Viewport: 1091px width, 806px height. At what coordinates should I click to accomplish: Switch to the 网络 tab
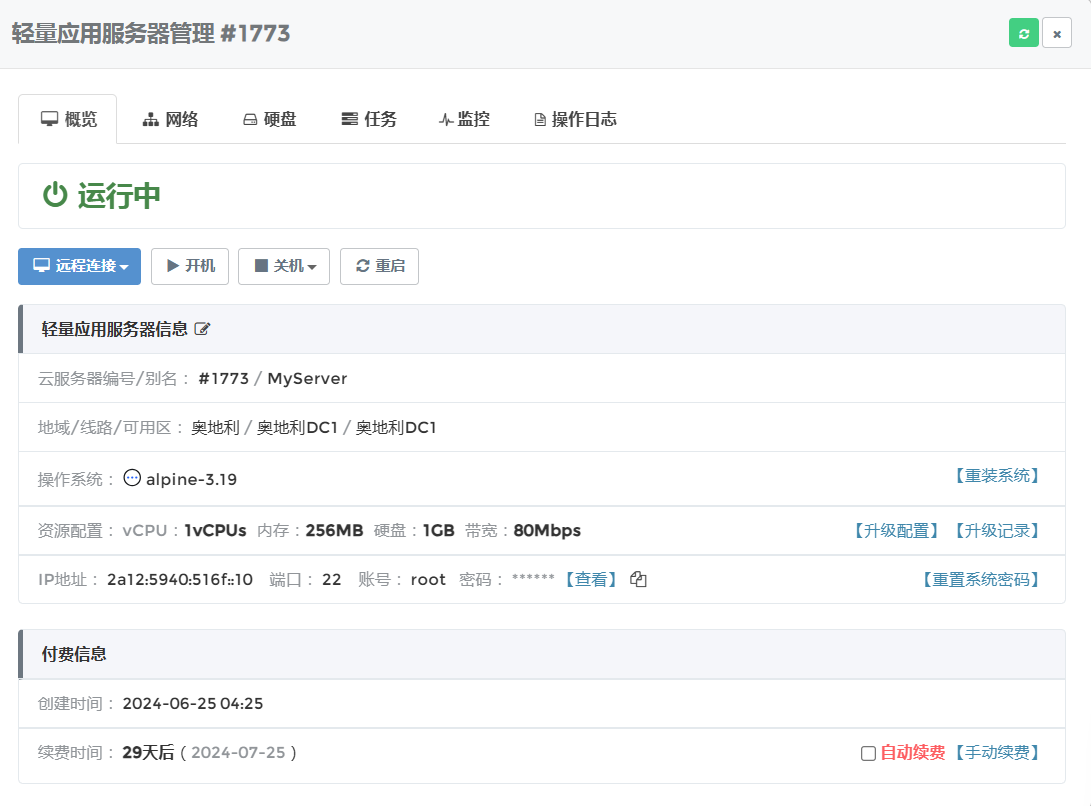point(170,120)
